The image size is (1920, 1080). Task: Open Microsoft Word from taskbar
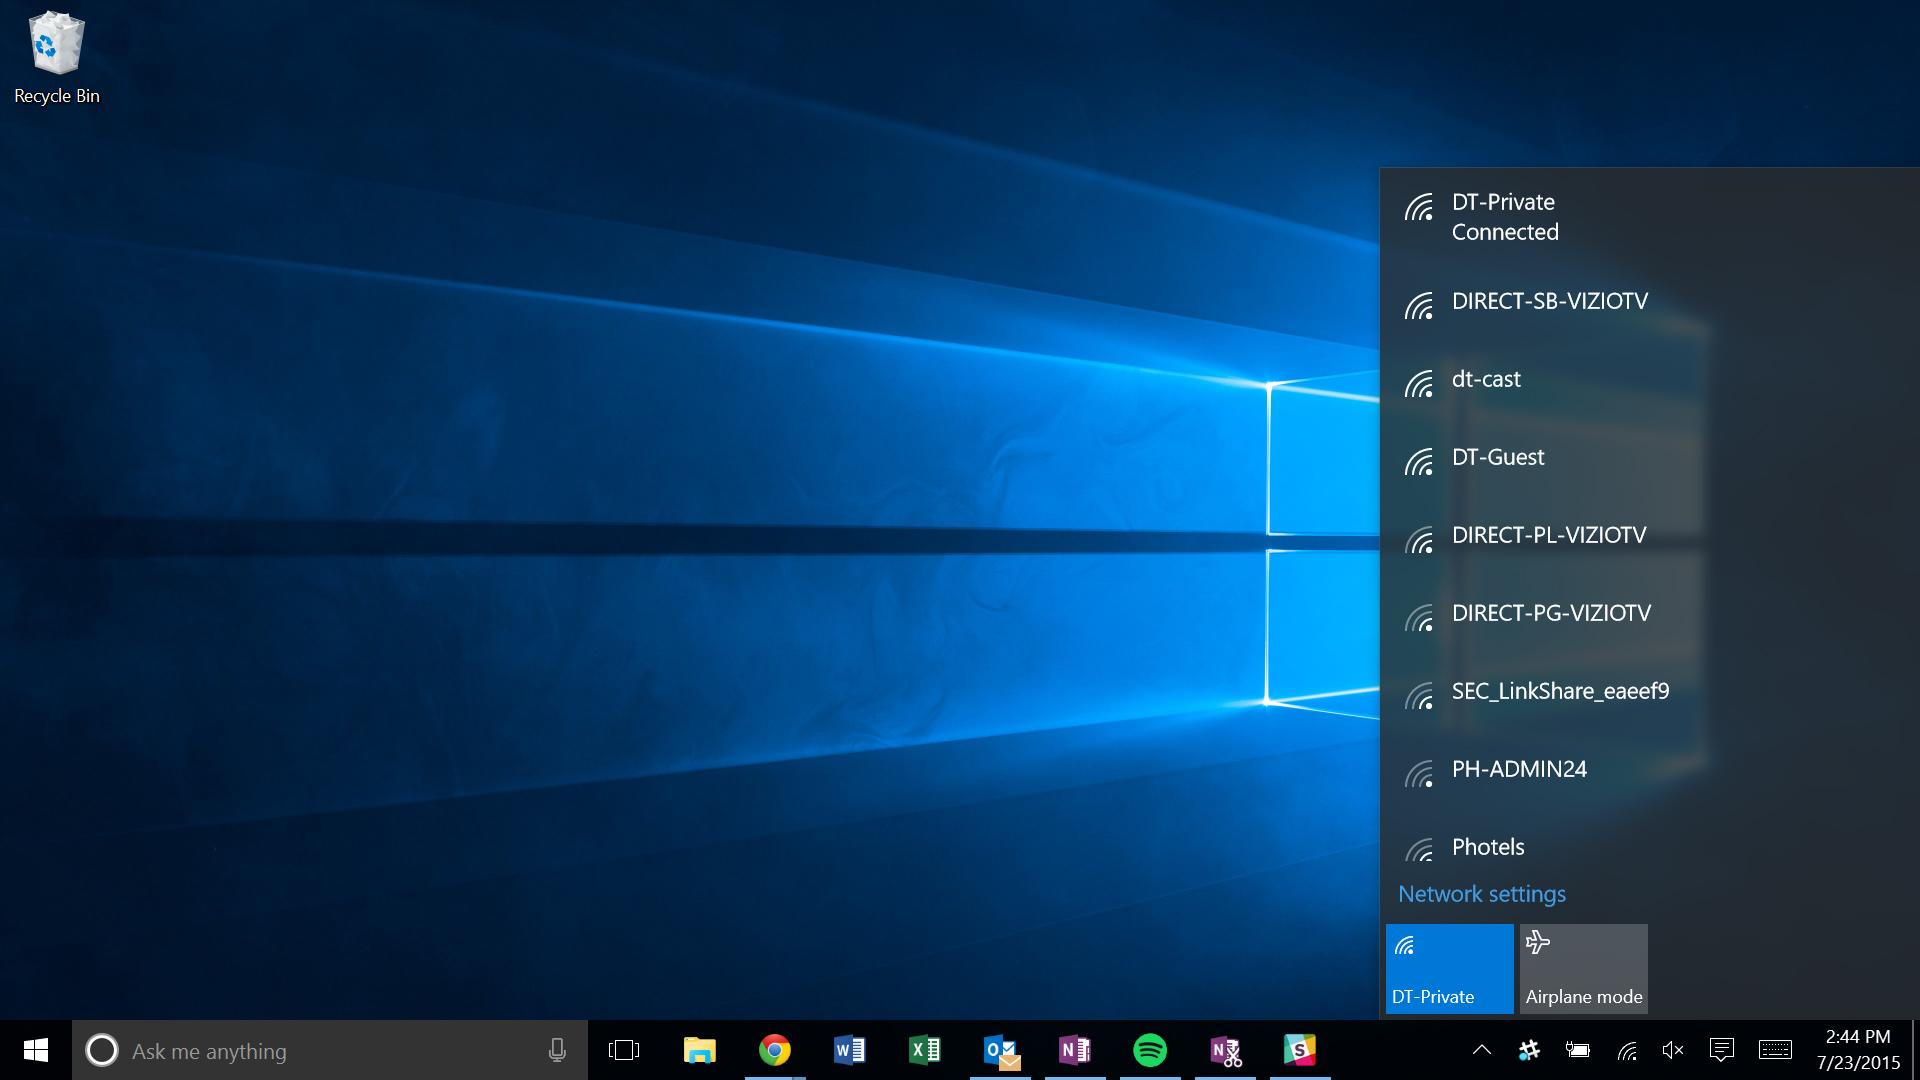(849, 1050)
